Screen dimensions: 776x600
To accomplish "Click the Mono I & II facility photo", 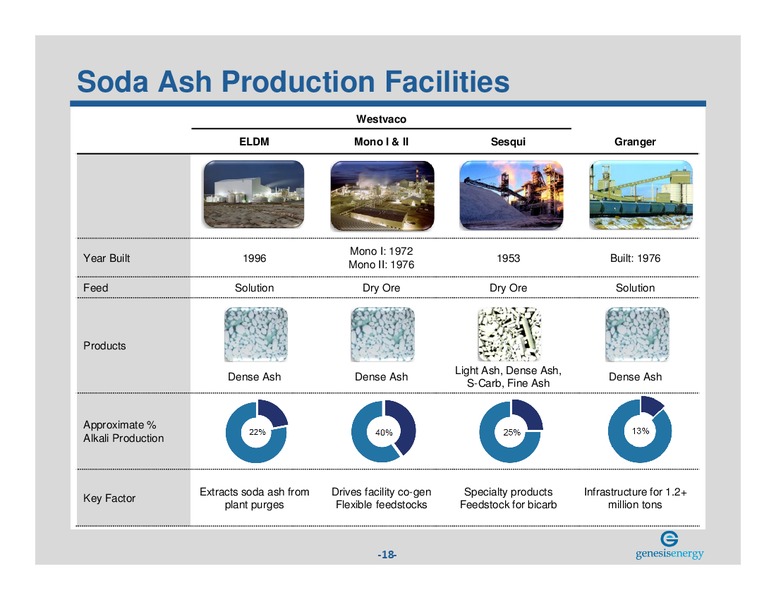I will click(x=382, y=195).
